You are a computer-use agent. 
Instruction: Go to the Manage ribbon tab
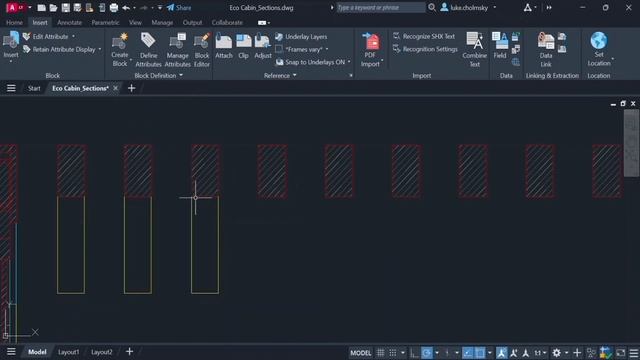coord(162,22)
